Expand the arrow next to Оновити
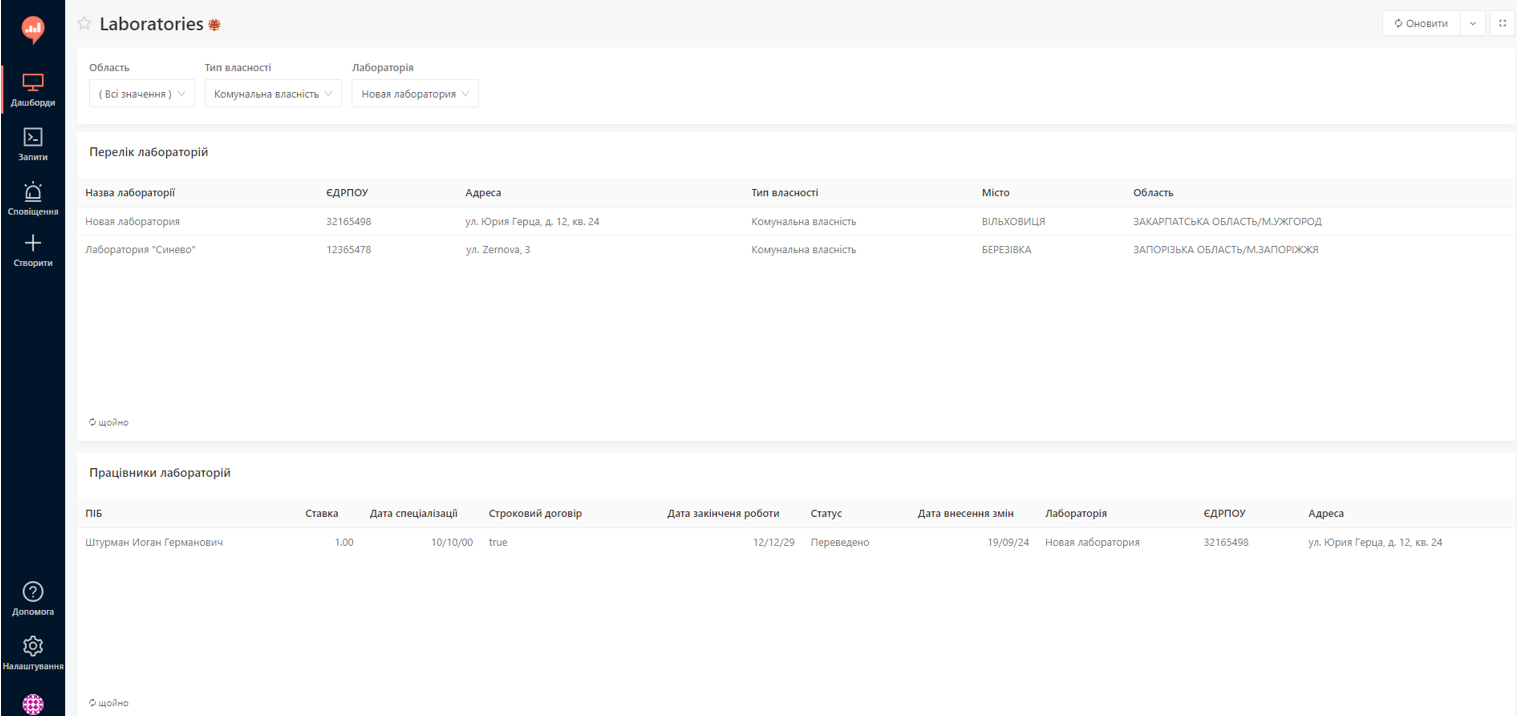The width and height of the screenshot is (1525, 716). 1472,23
